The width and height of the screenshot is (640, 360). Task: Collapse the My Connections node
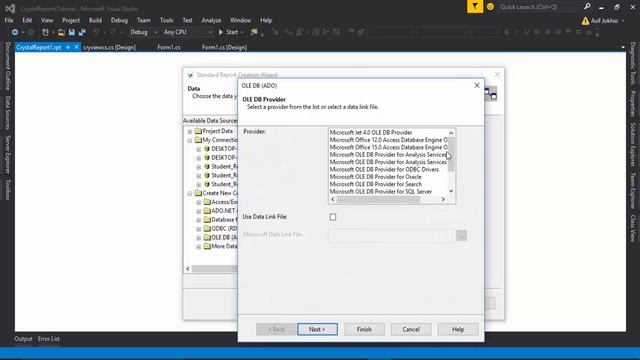tap(190, 140)
